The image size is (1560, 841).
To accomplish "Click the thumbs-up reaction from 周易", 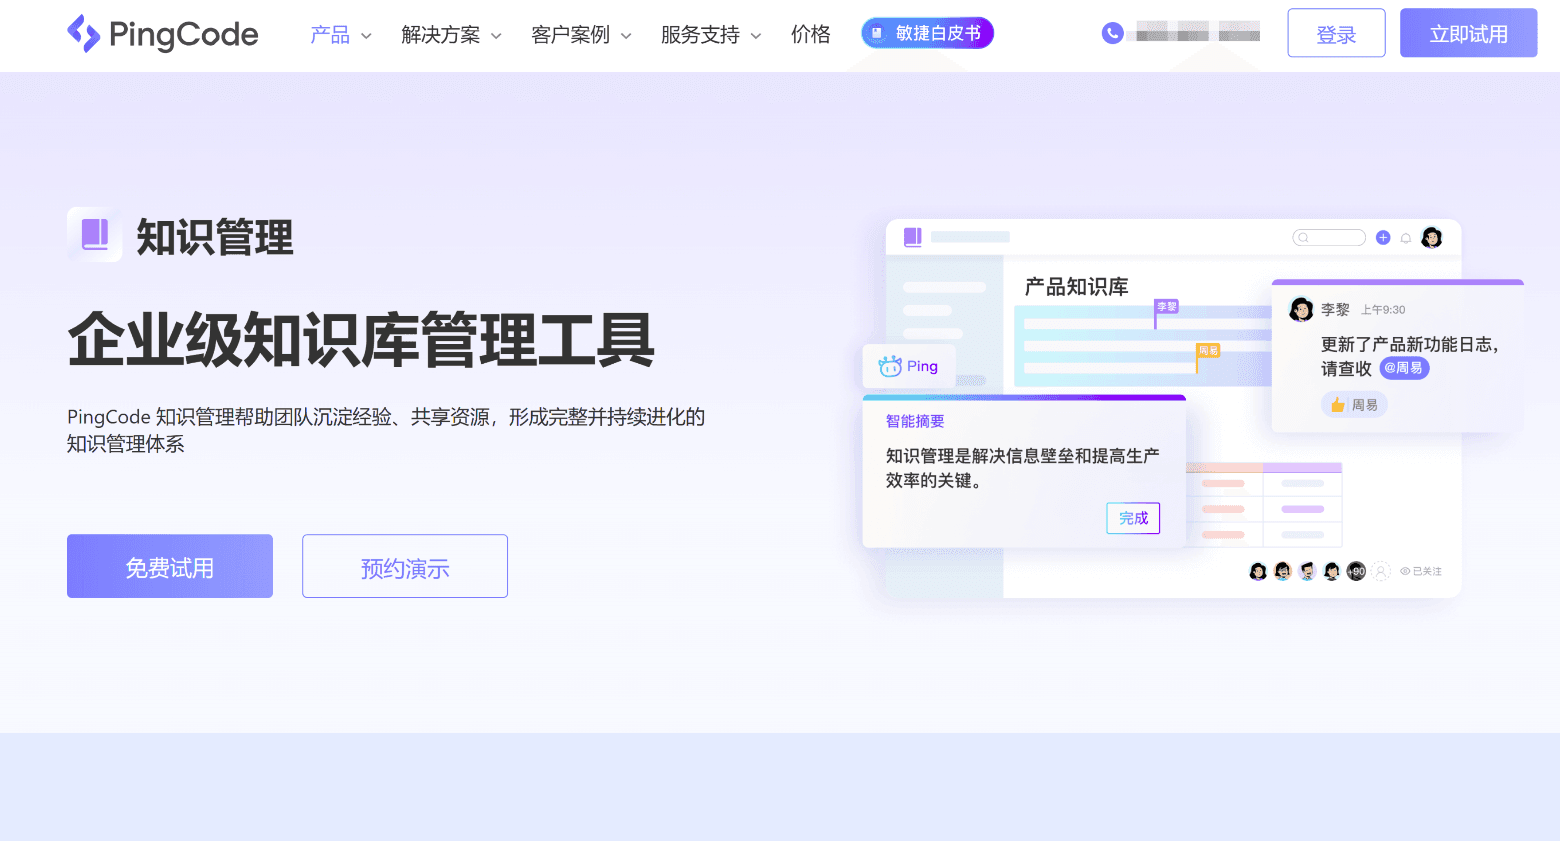I will click(1354, 405).
